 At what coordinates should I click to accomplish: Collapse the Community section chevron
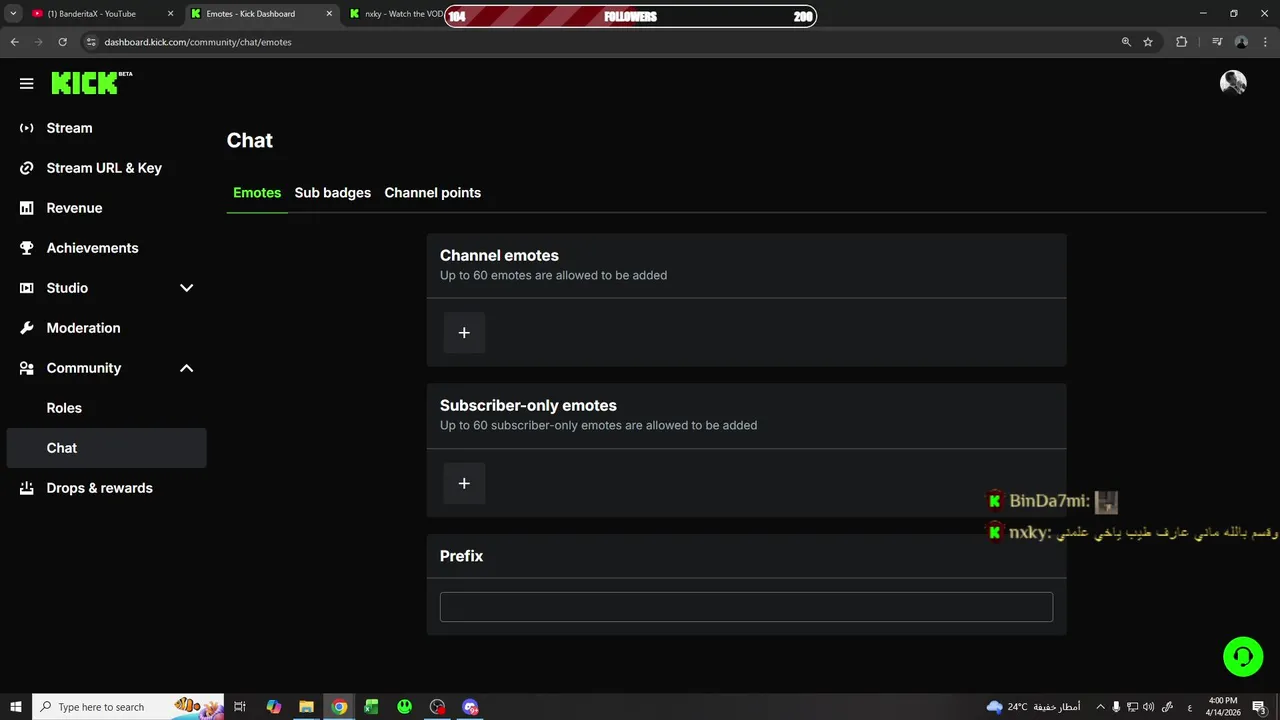click(186, 368)
